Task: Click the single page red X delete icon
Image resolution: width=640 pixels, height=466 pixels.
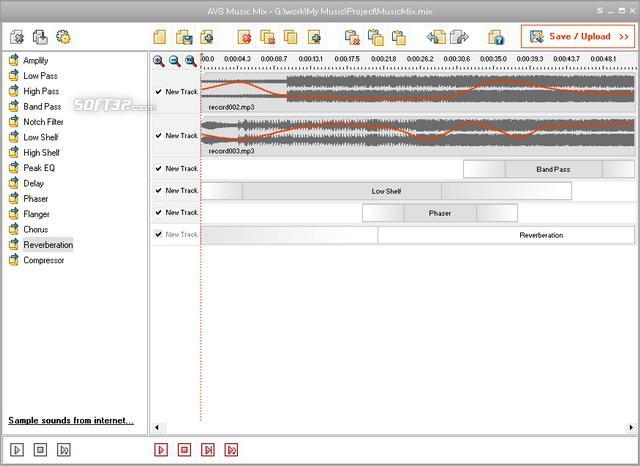Action: (244, 37)
